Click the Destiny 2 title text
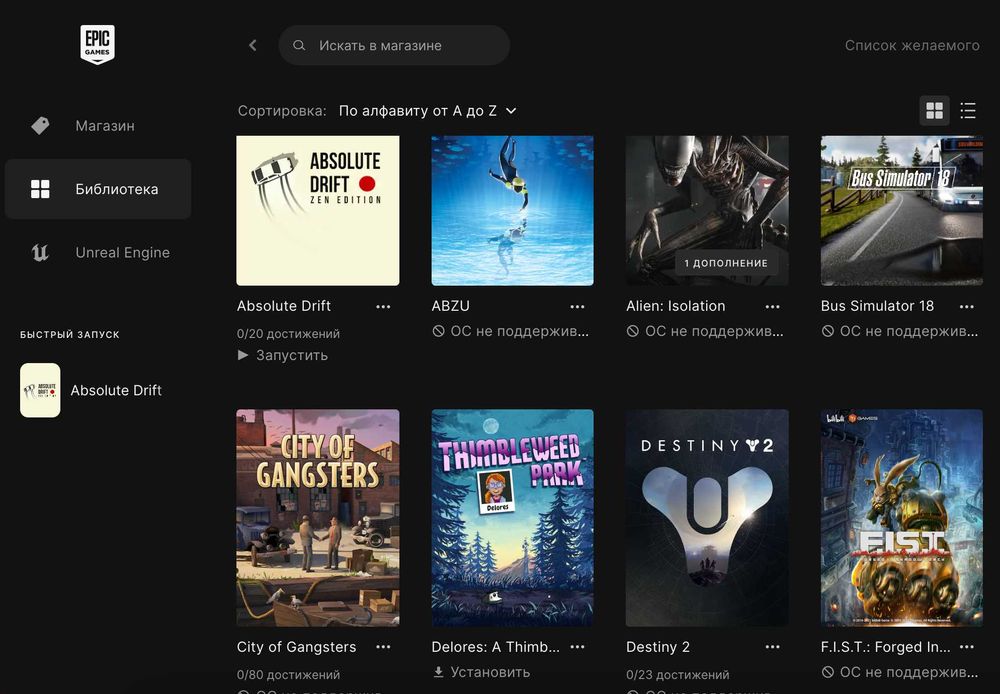This screenshot has height=694, width=1000. click(658, 647)
